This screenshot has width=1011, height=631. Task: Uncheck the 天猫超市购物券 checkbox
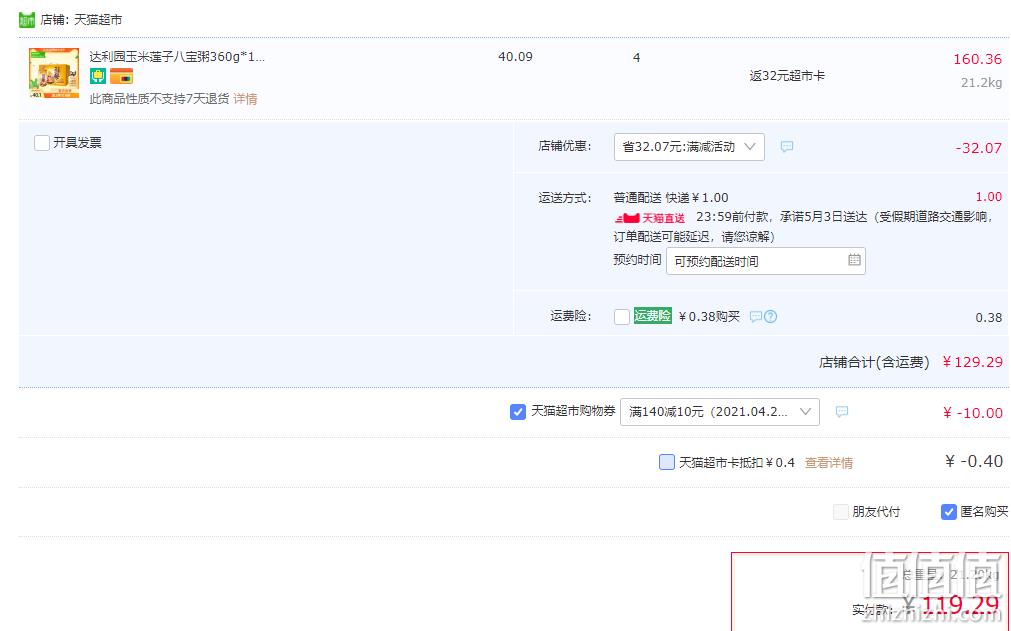(518, 412)
